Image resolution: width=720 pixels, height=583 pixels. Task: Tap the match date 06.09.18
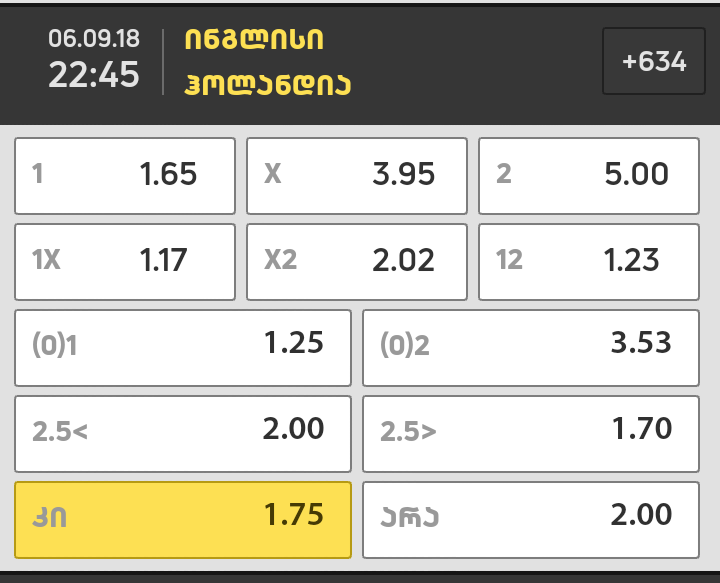click(x=94, y=39)
